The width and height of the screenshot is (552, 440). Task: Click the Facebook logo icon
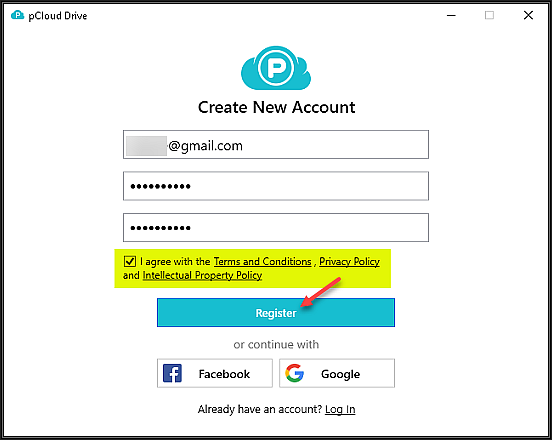click(172, 373)
